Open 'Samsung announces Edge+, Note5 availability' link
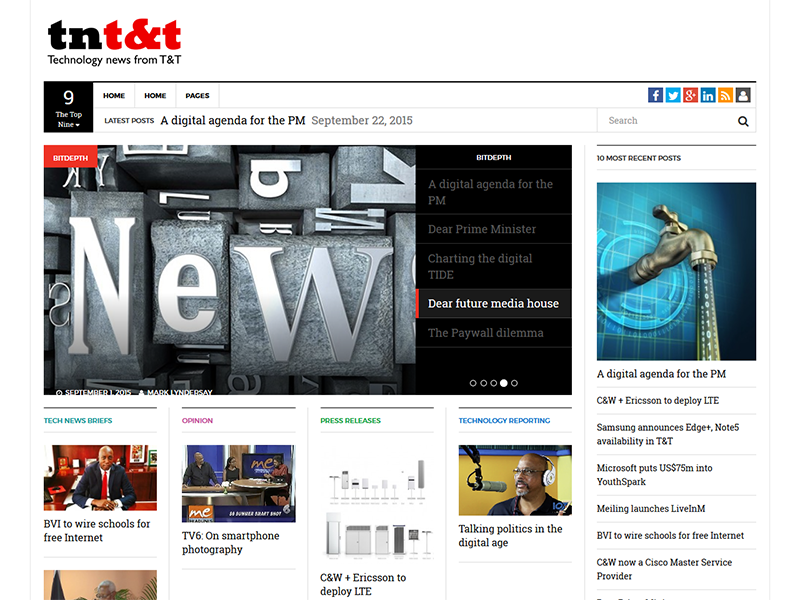 point(668,434)
